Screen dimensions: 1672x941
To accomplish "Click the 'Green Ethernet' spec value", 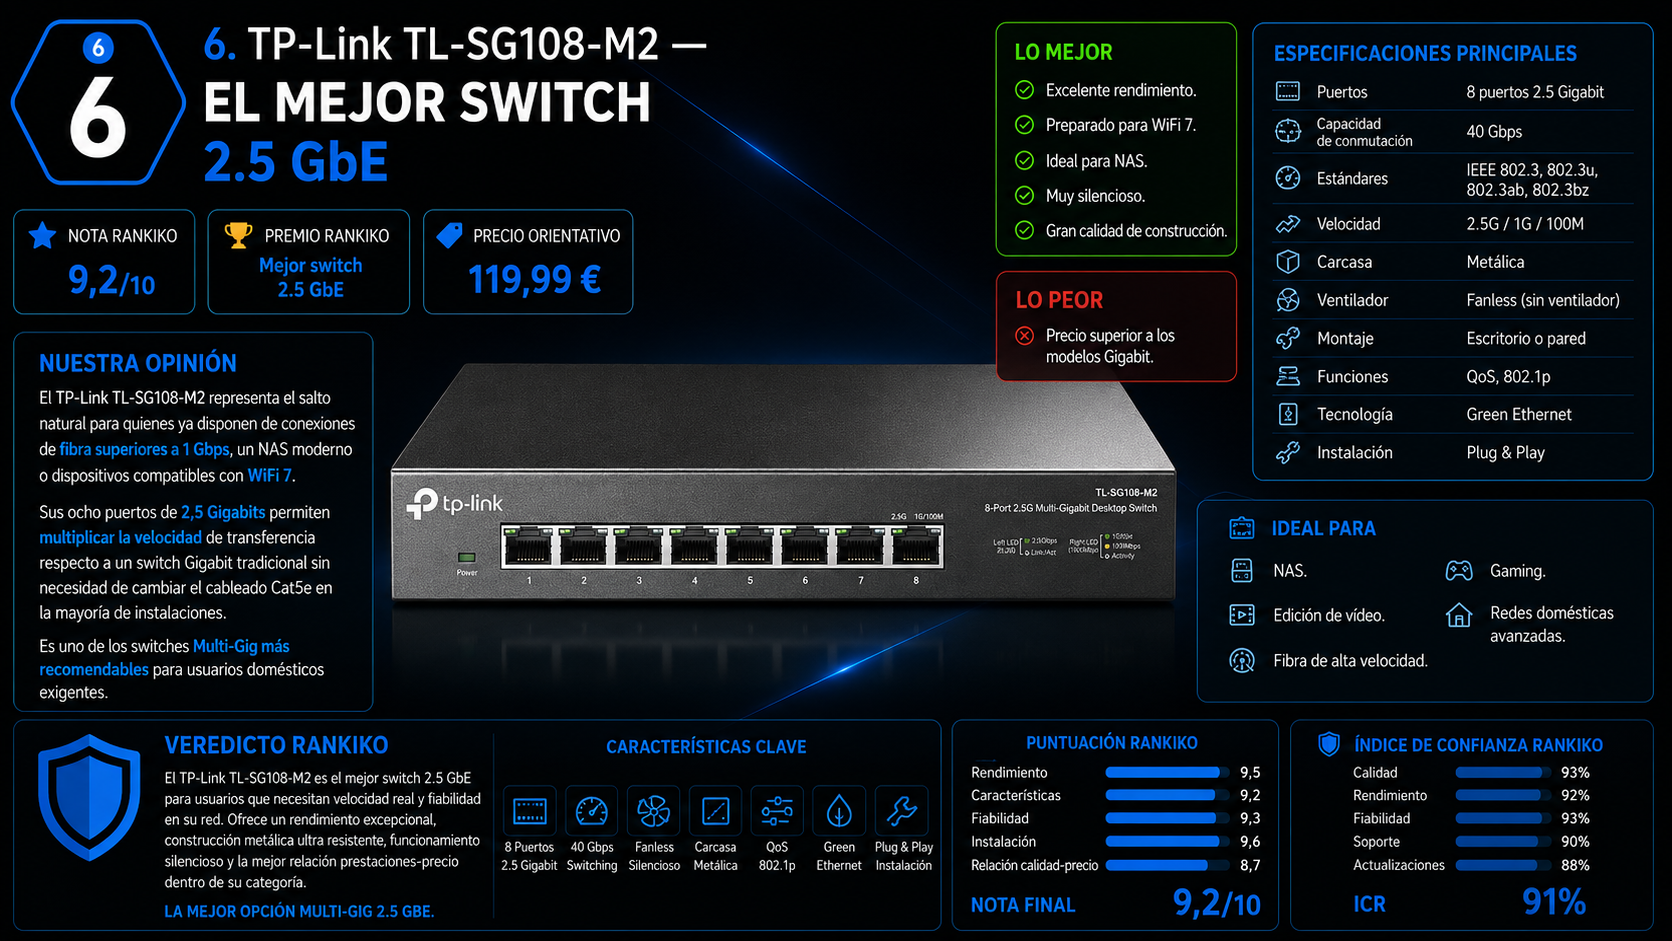I will pyautogui.click(x=1519, y=414).
